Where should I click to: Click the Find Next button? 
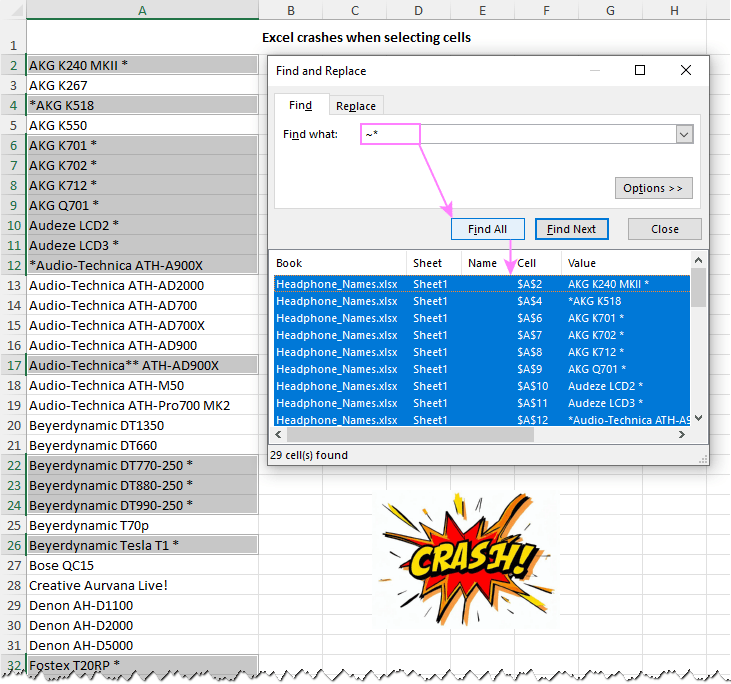[571, 229]
